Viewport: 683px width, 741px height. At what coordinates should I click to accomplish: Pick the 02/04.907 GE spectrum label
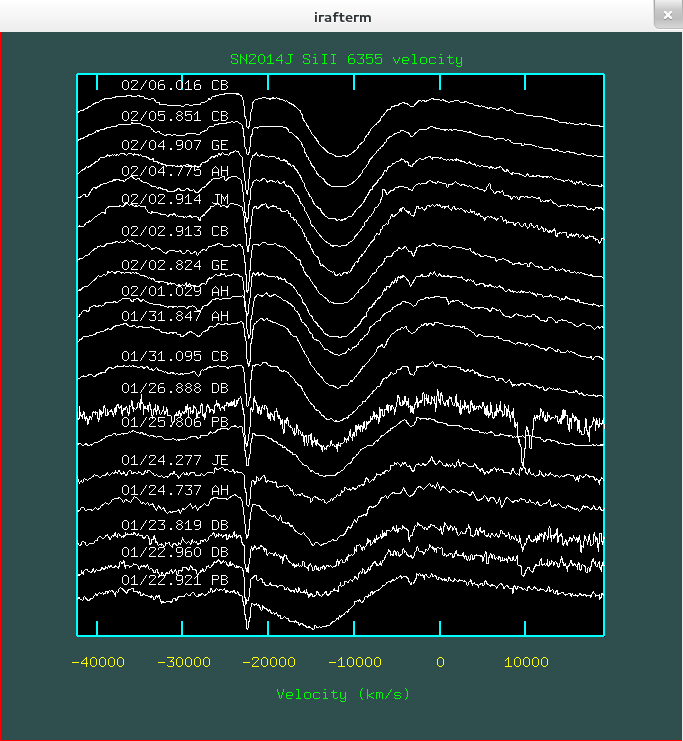coord(175,145)
